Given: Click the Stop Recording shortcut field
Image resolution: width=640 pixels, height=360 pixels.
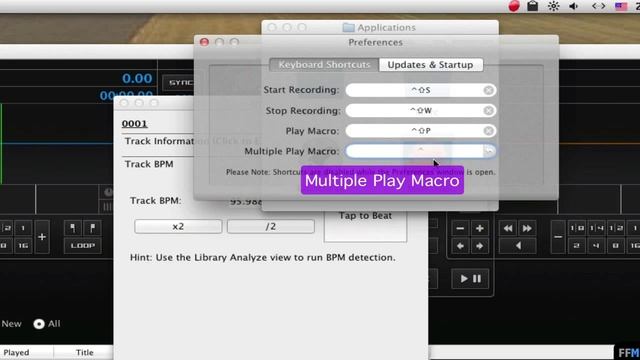Looking at the screenshot, I should (420, 111).
